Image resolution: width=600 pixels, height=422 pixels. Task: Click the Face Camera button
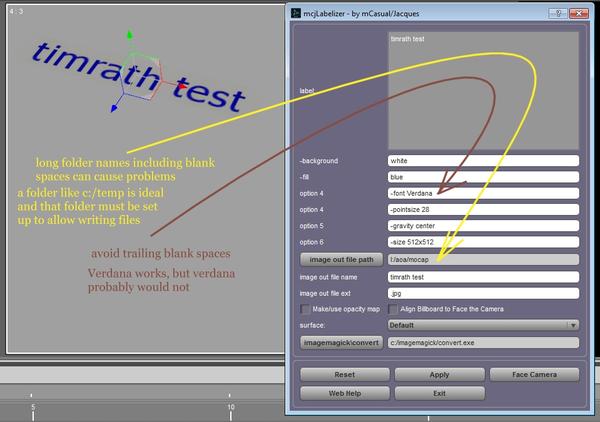535,375
